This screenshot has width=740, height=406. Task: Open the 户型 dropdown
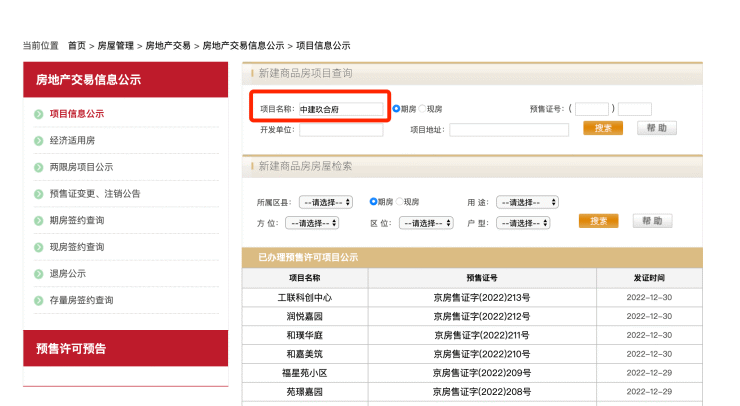coord(523,223)
